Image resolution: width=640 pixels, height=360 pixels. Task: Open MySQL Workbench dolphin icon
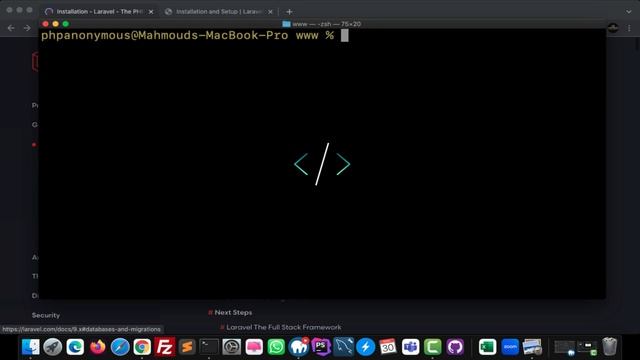tap(343, 347)
